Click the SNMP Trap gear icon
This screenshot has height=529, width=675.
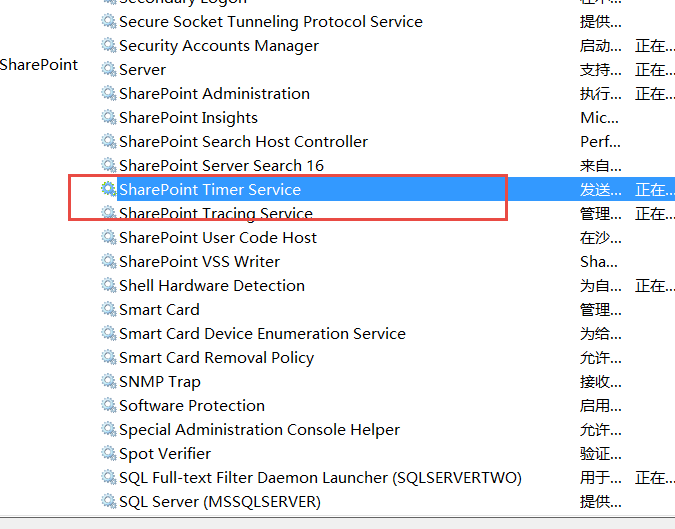[108, 381]
